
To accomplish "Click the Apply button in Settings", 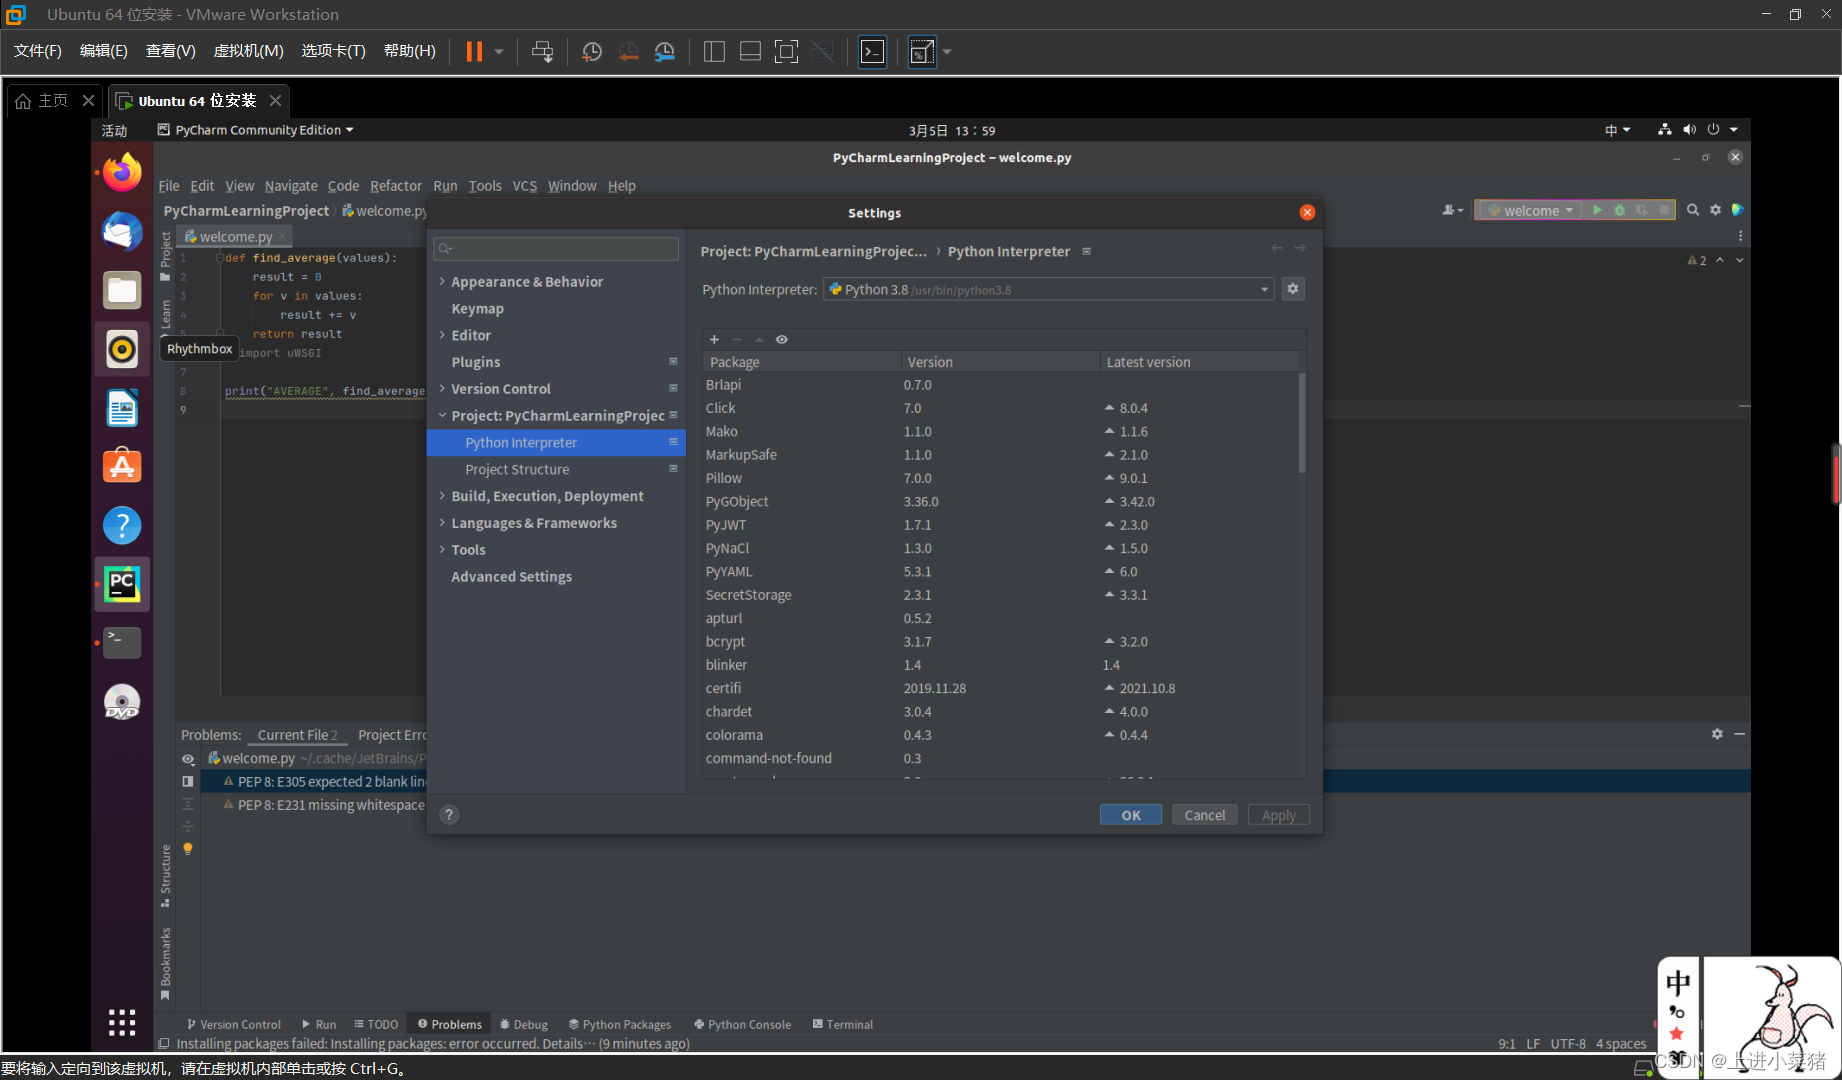I will [1278, 814].
